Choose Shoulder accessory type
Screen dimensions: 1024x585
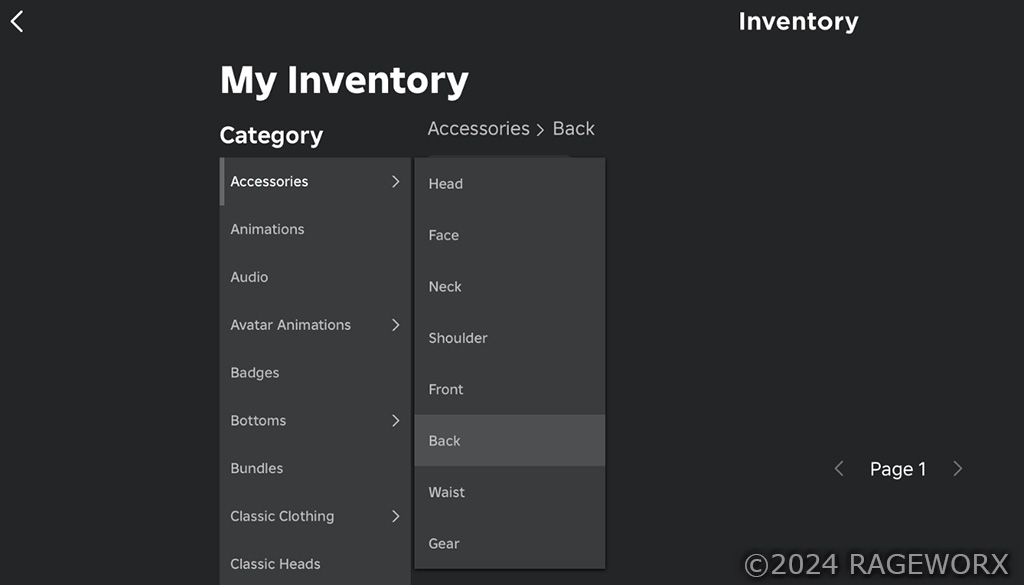[509, 338]
